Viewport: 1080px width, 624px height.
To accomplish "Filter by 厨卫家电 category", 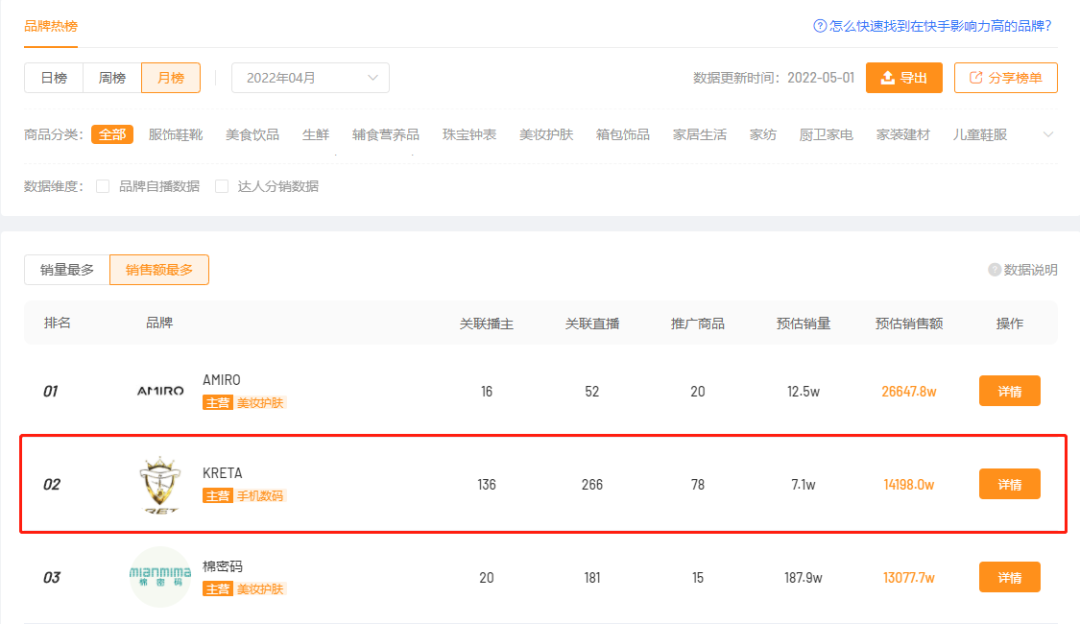I will (x=826, y=135).
